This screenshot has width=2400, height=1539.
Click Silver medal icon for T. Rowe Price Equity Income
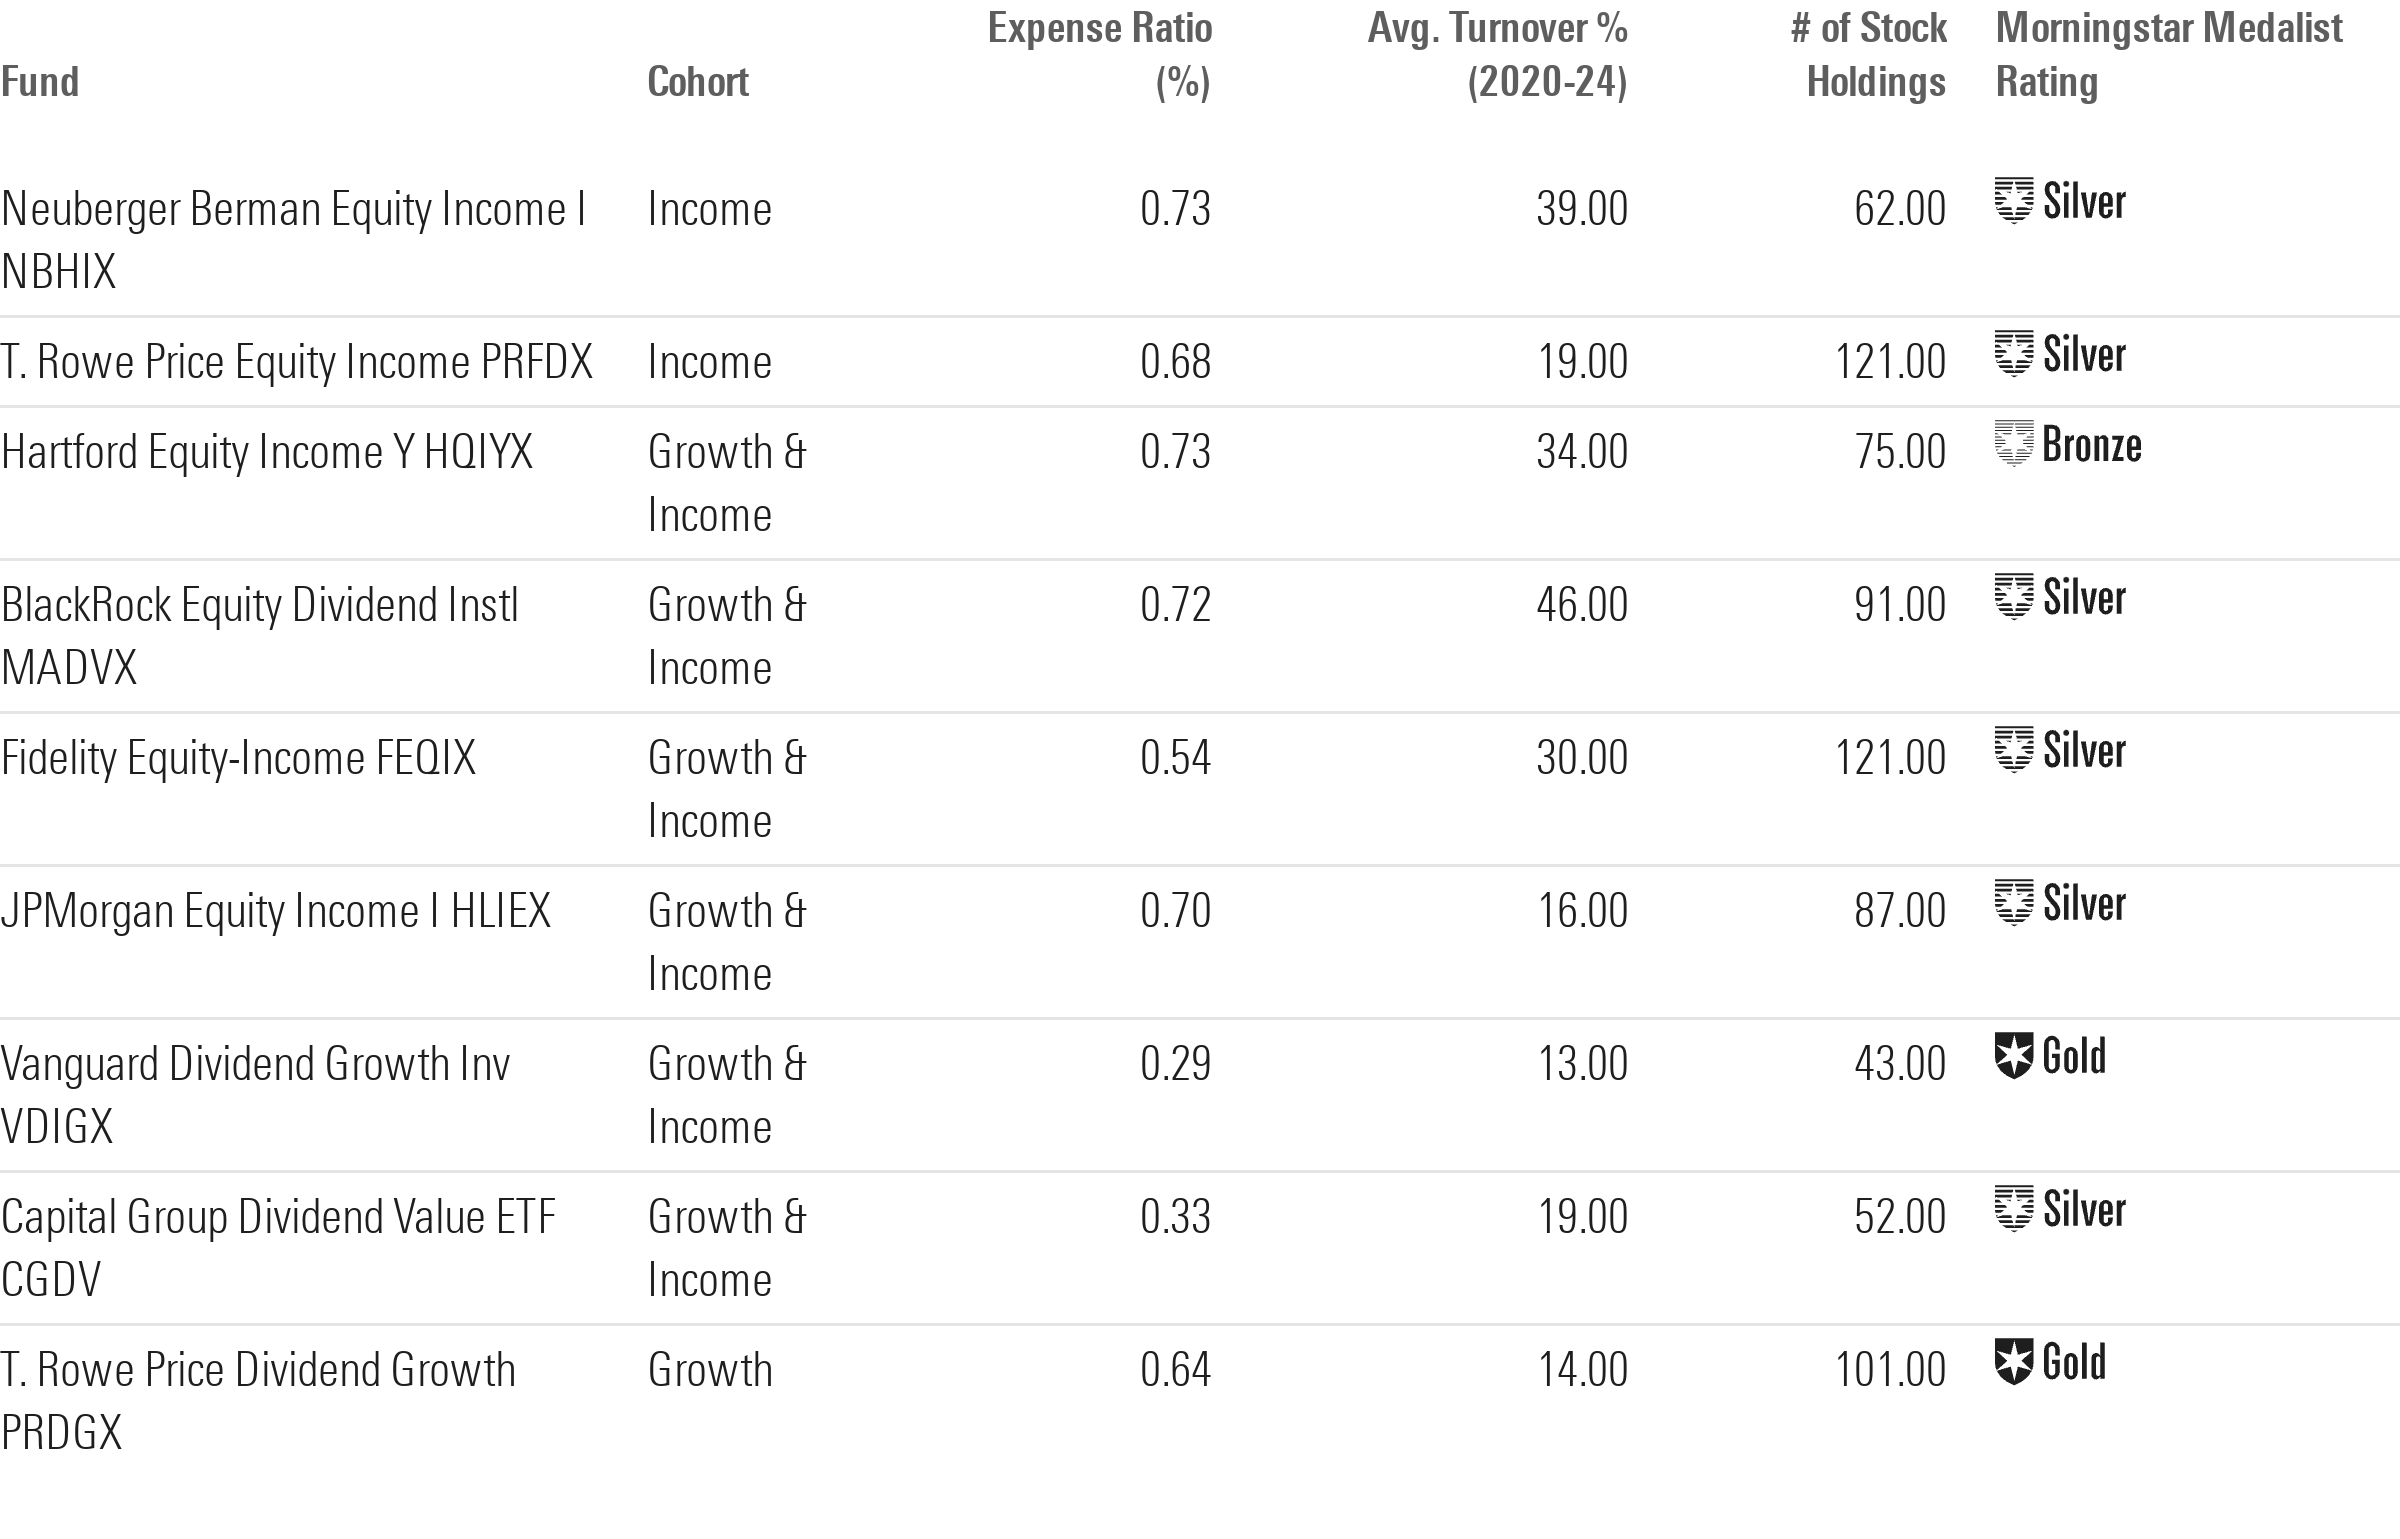click(x=2013, y=354)
